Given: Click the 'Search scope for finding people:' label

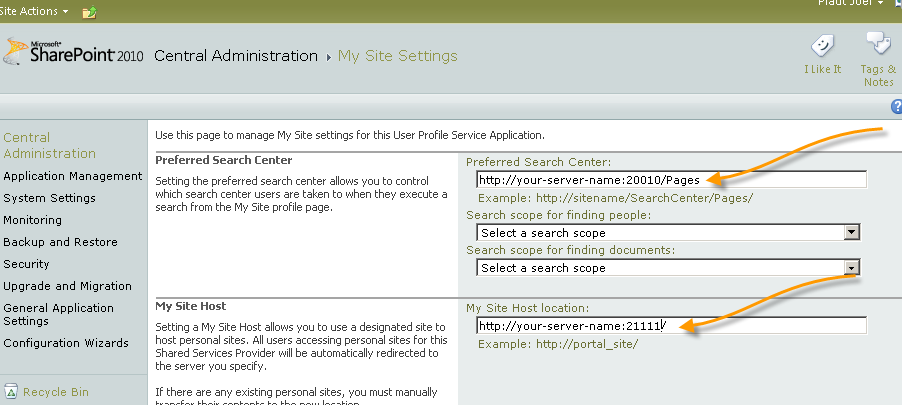Looking at the screenshot, I should click(559, 215).
